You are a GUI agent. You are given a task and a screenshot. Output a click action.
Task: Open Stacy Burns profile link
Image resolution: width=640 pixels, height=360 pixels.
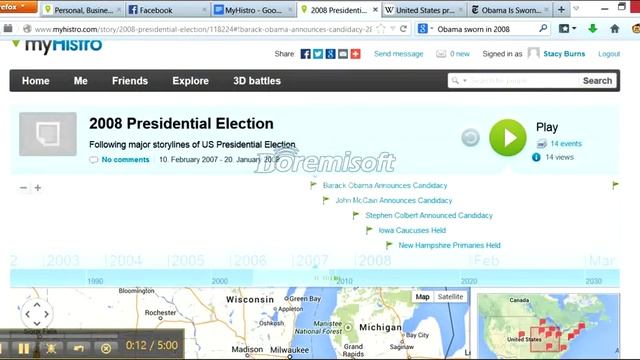coord(564,54)
